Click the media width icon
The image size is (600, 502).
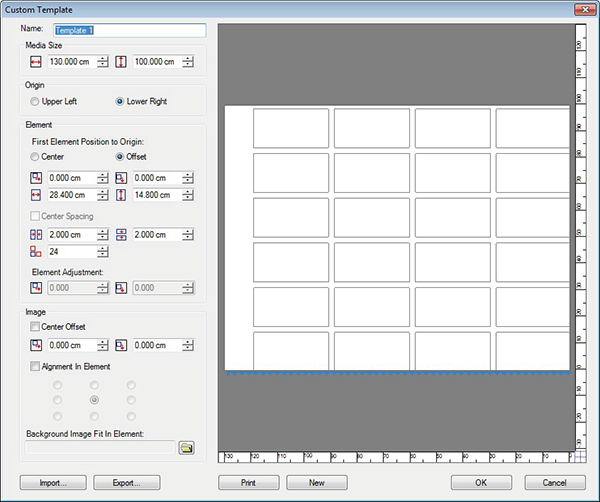click(x=37, y=62)
